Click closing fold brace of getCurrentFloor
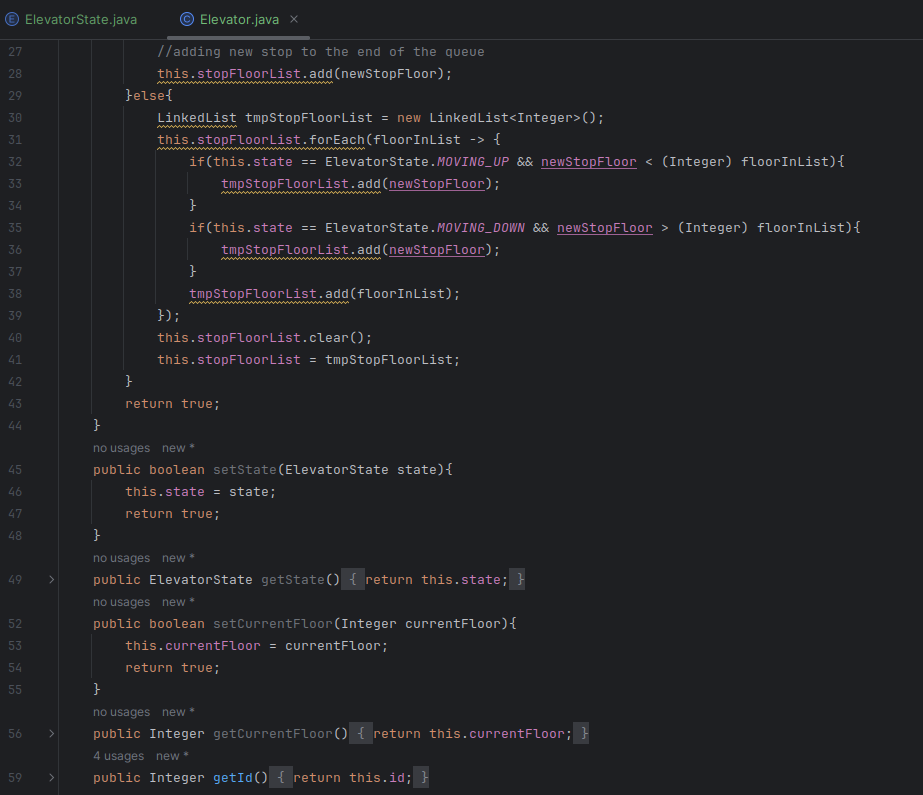 tap(581, 734)
